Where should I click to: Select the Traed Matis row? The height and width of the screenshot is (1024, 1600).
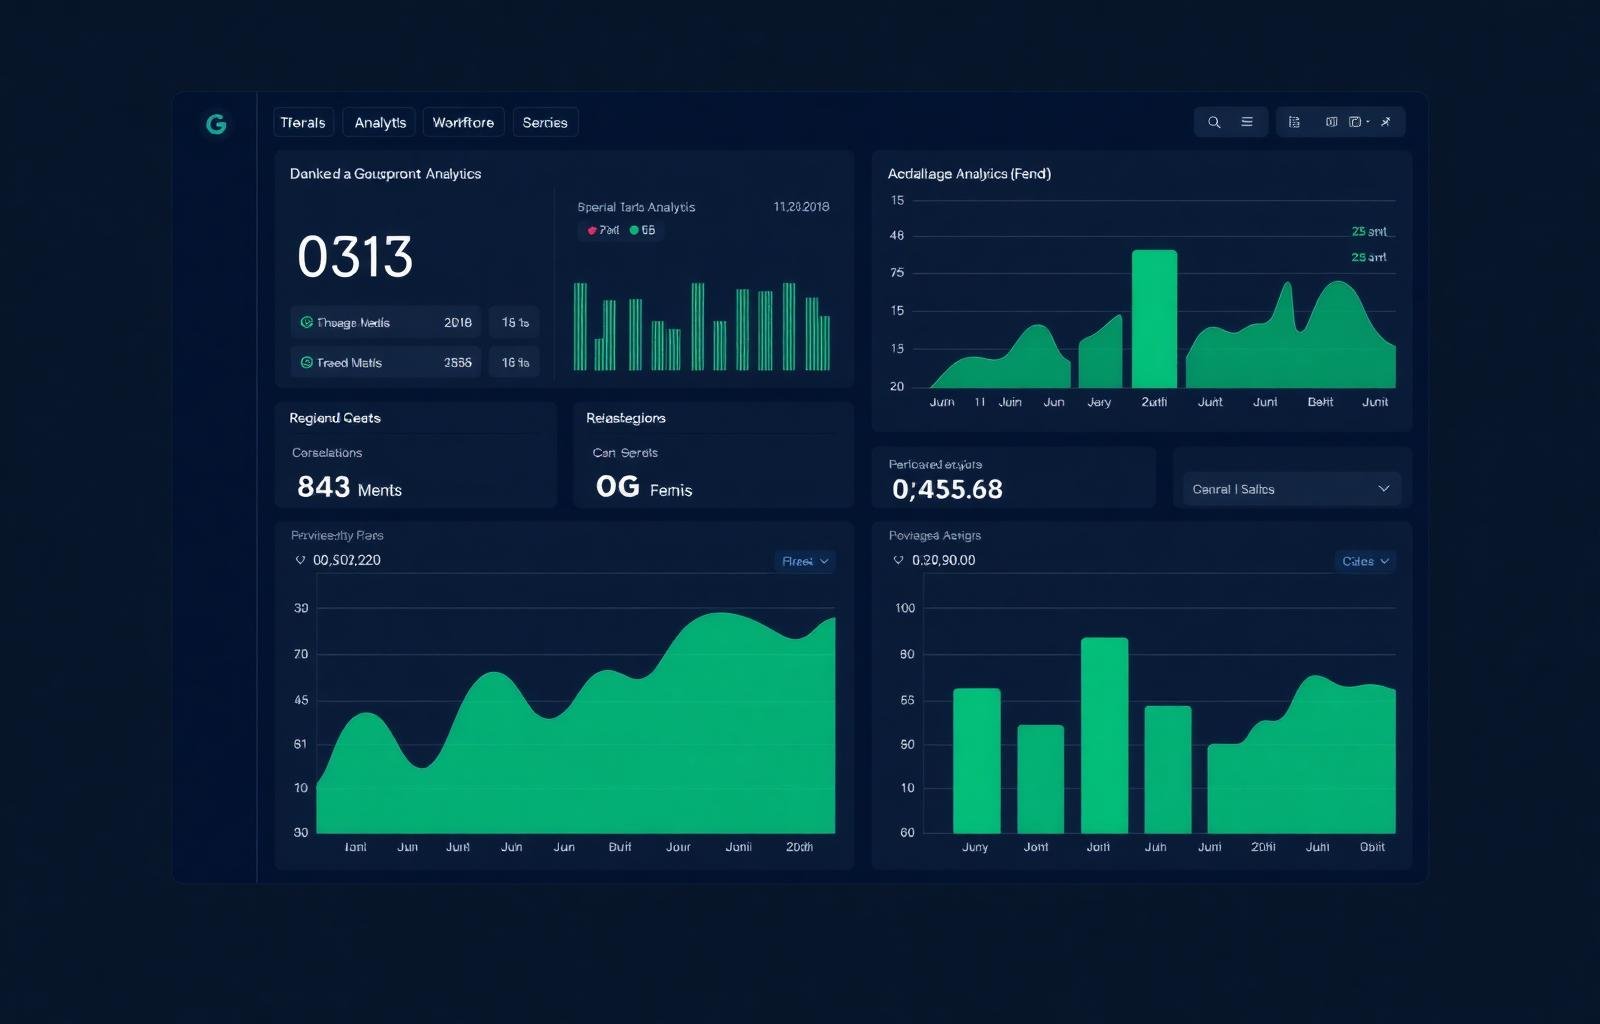(386, 362)
